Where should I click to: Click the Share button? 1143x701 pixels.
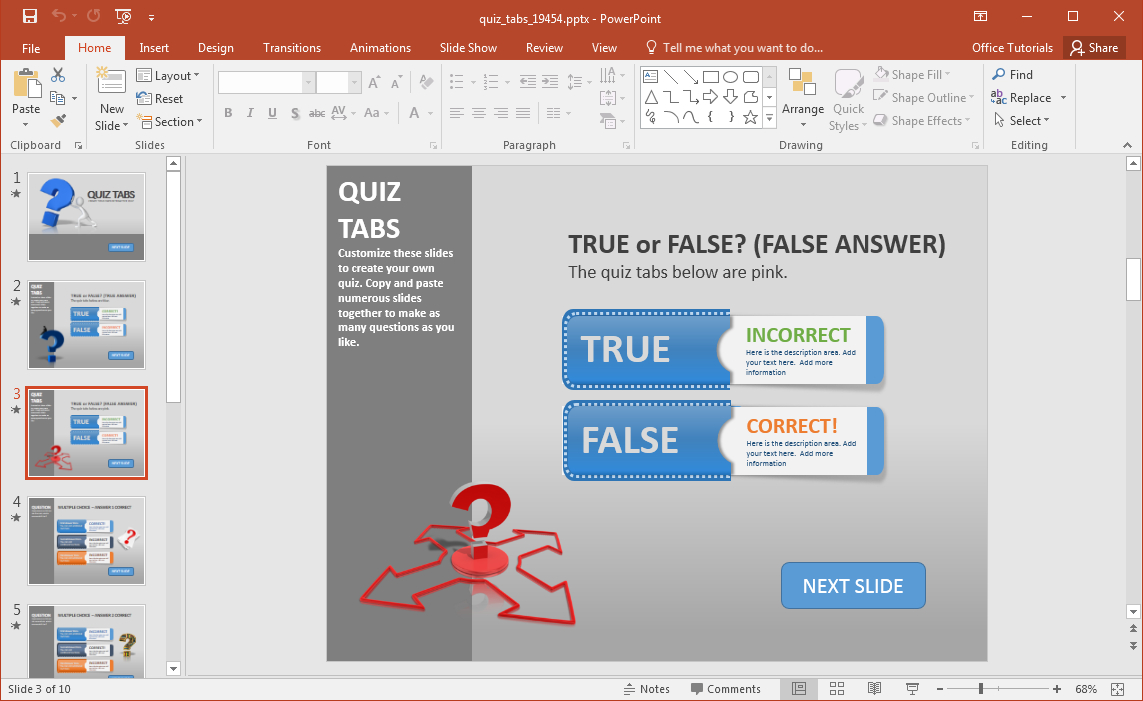point(1094,48)
